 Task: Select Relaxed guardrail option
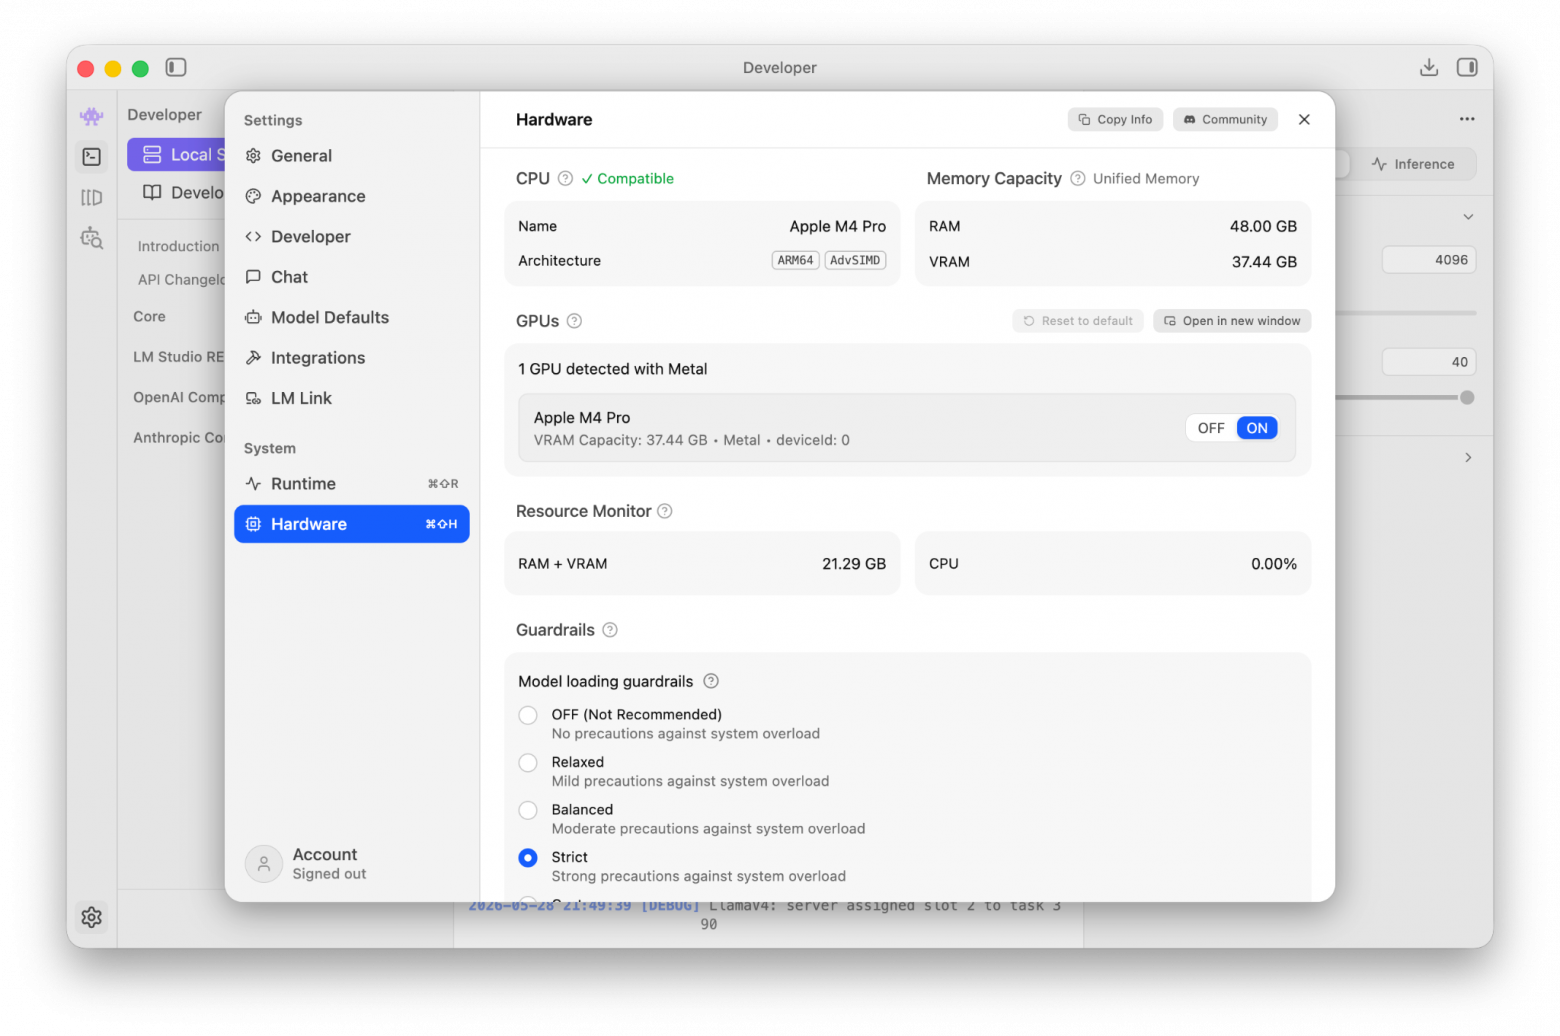(528, 763)
